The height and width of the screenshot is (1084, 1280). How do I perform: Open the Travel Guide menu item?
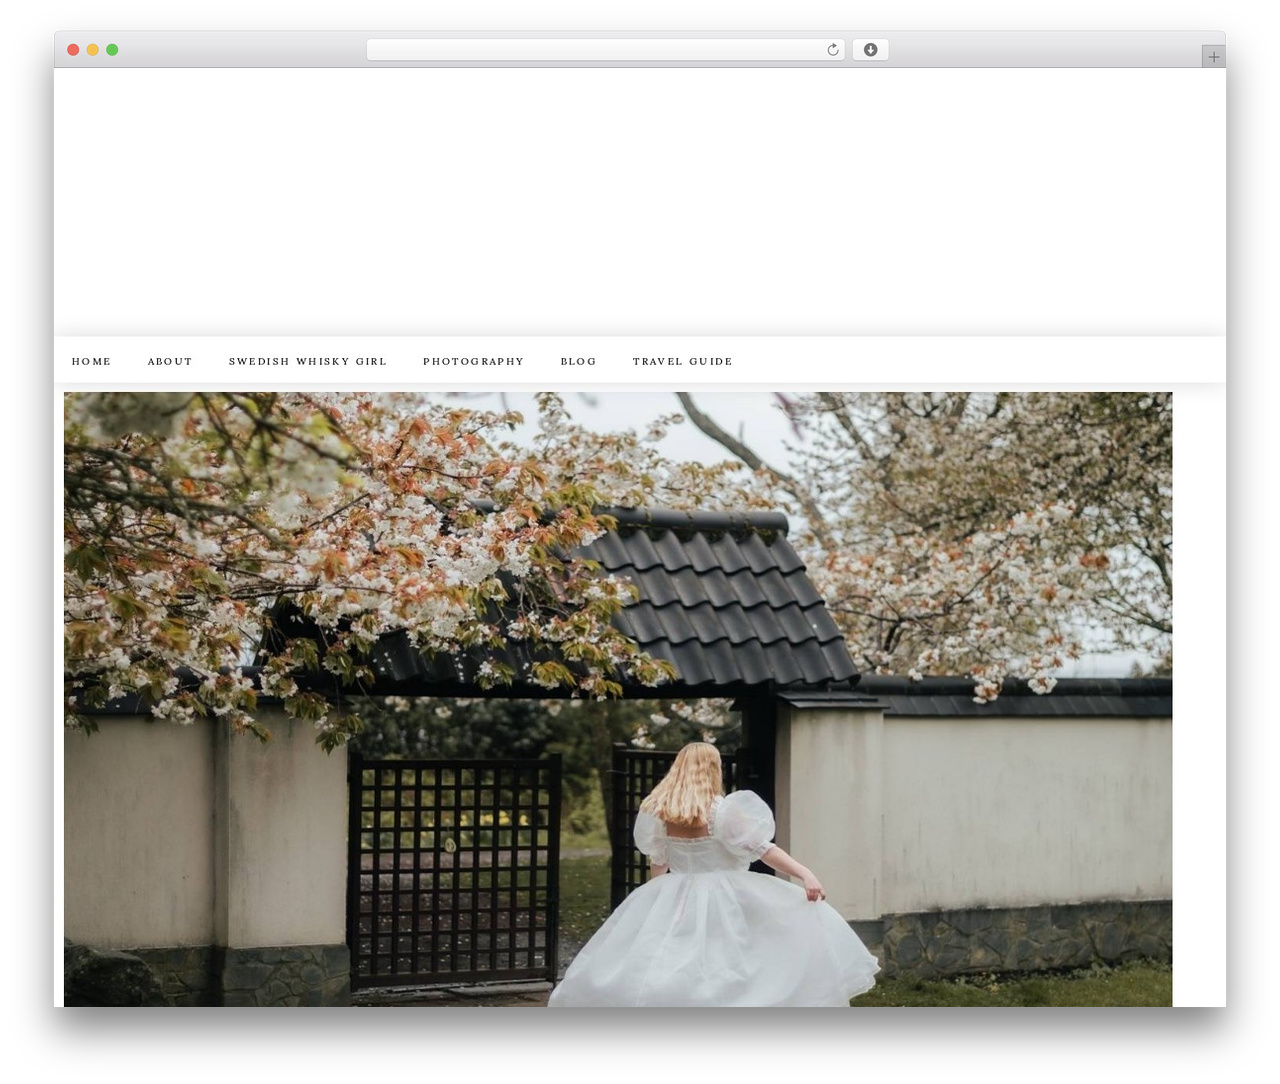[683, 361]
